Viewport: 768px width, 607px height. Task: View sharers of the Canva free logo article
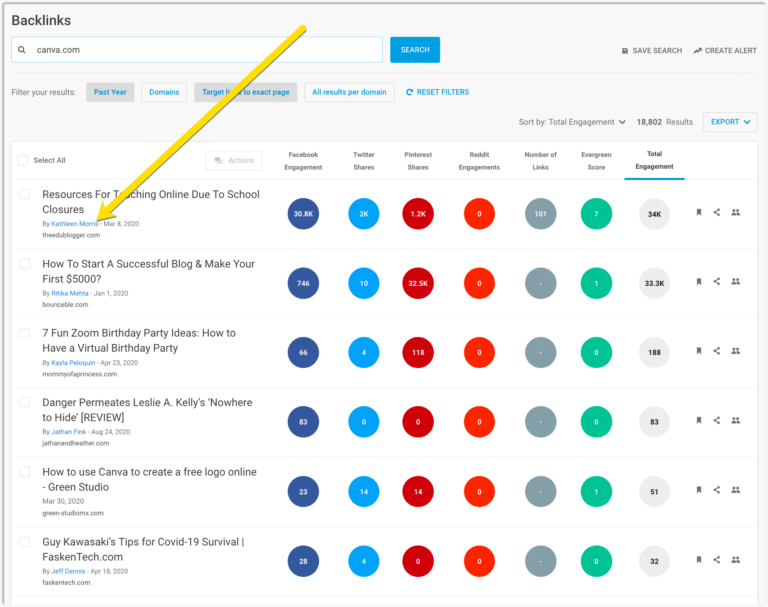click(736, 490)
